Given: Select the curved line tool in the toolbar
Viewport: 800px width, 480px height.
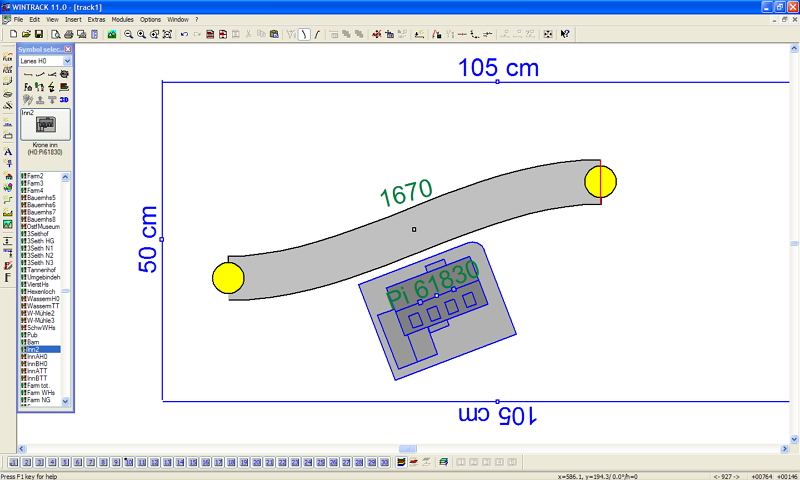Looking at the screenshot, I should 304,34.
